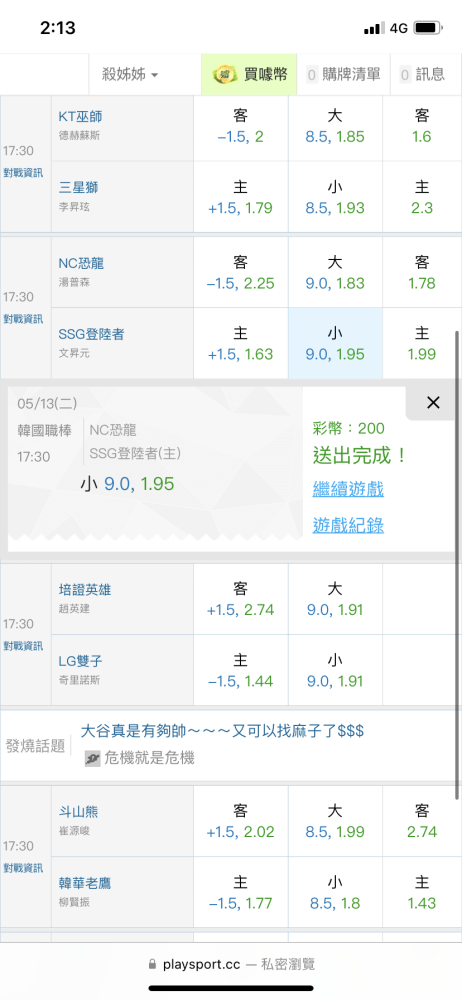This screenshot has height=1000, width=462.
Task: Click the 買噱幣 coin icon
Action: (x=223, y=75)
